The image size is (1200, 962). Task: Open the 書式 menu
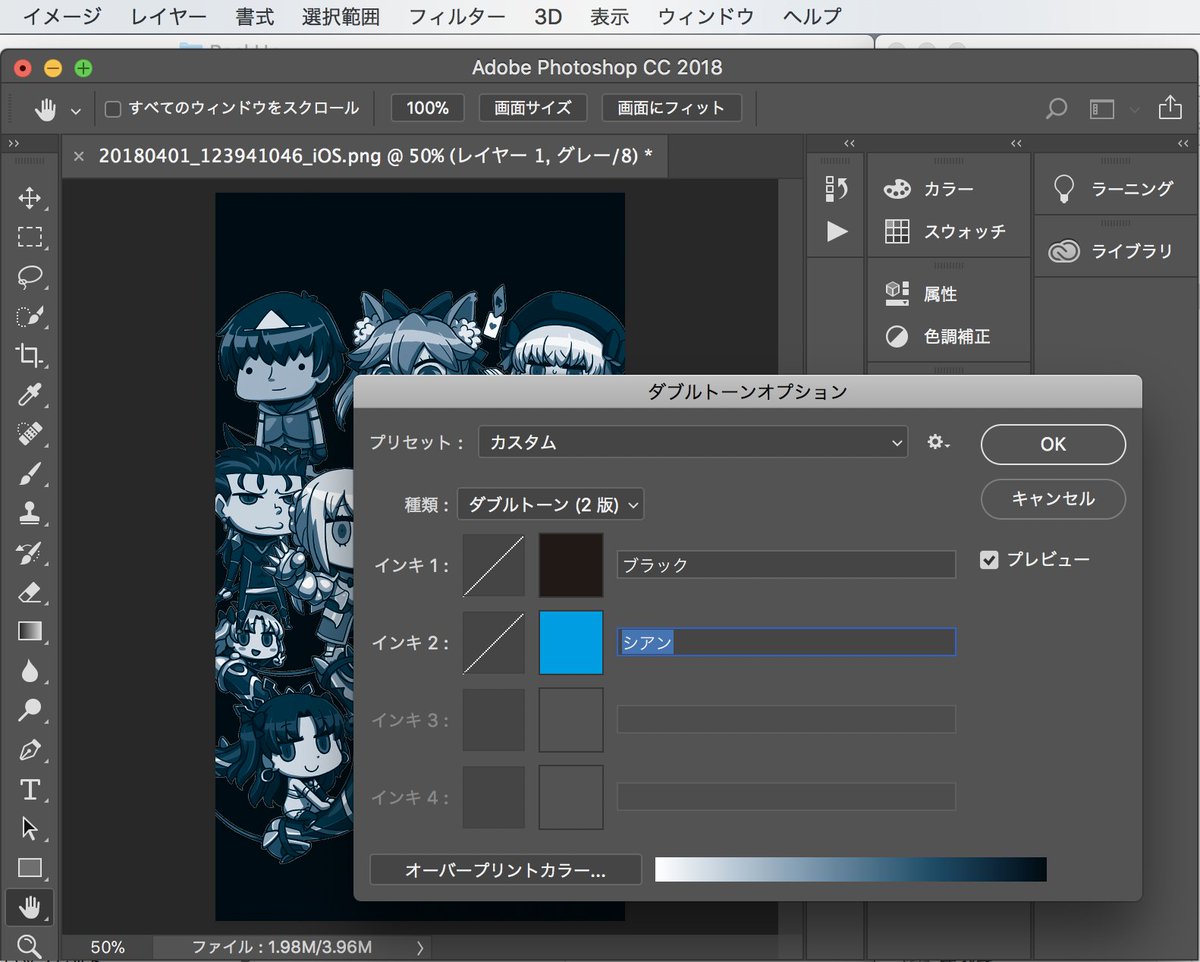(x=255, y=17)
